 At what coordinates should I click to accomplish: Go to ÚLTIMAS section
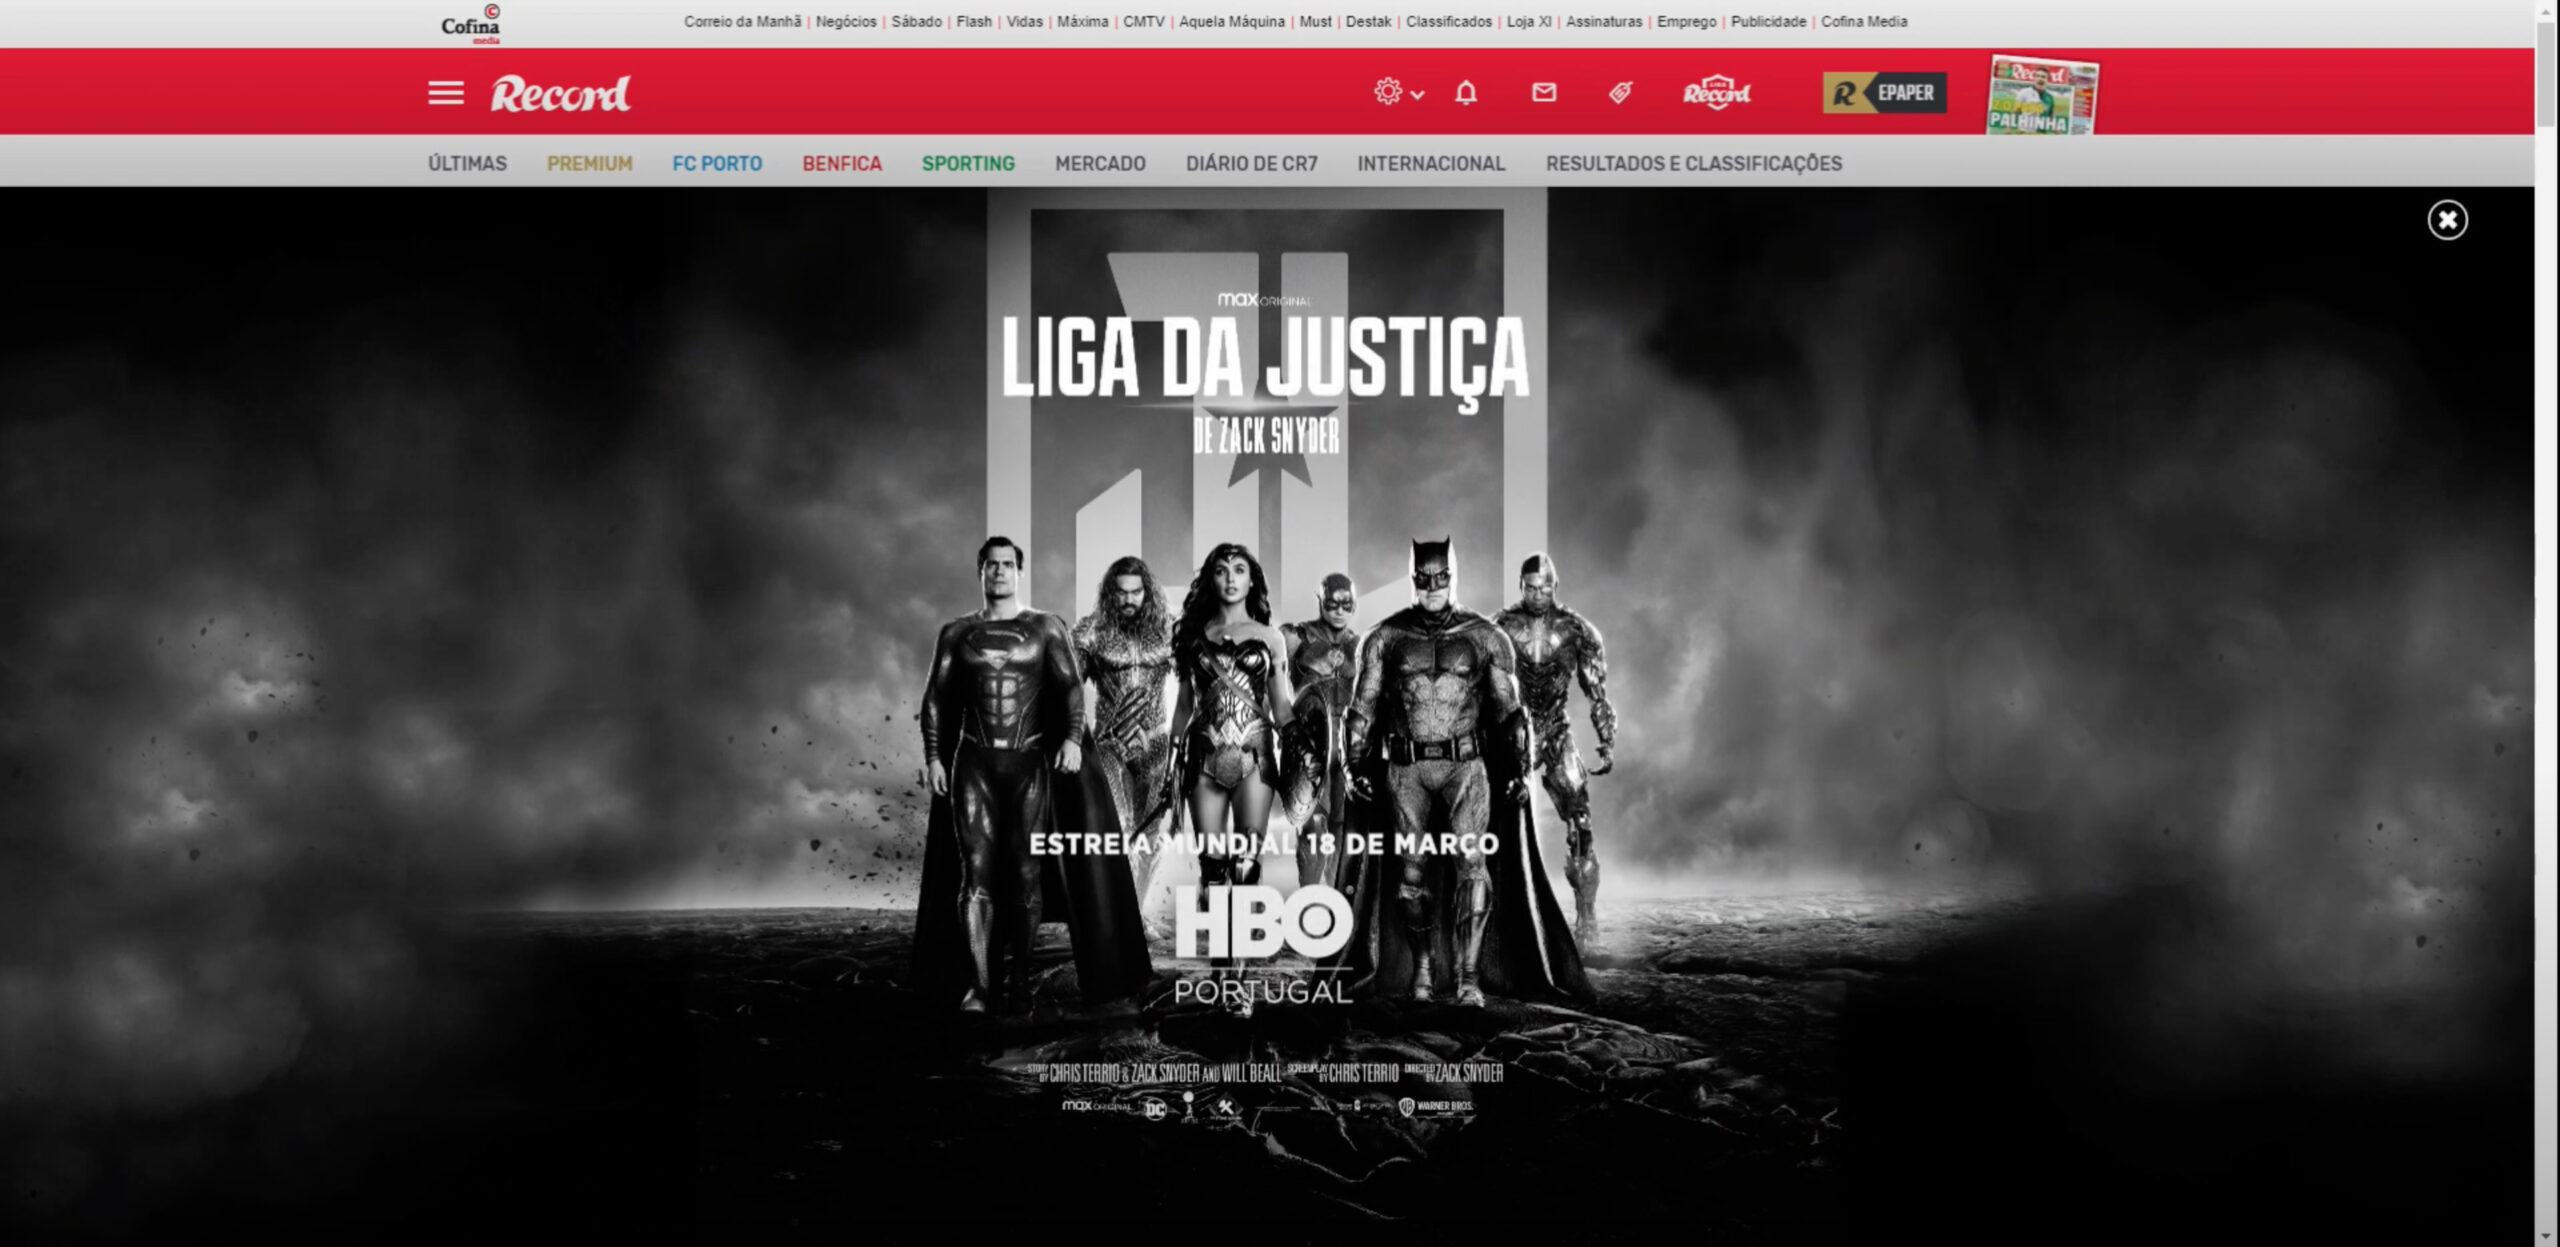[x=467, y=163]
